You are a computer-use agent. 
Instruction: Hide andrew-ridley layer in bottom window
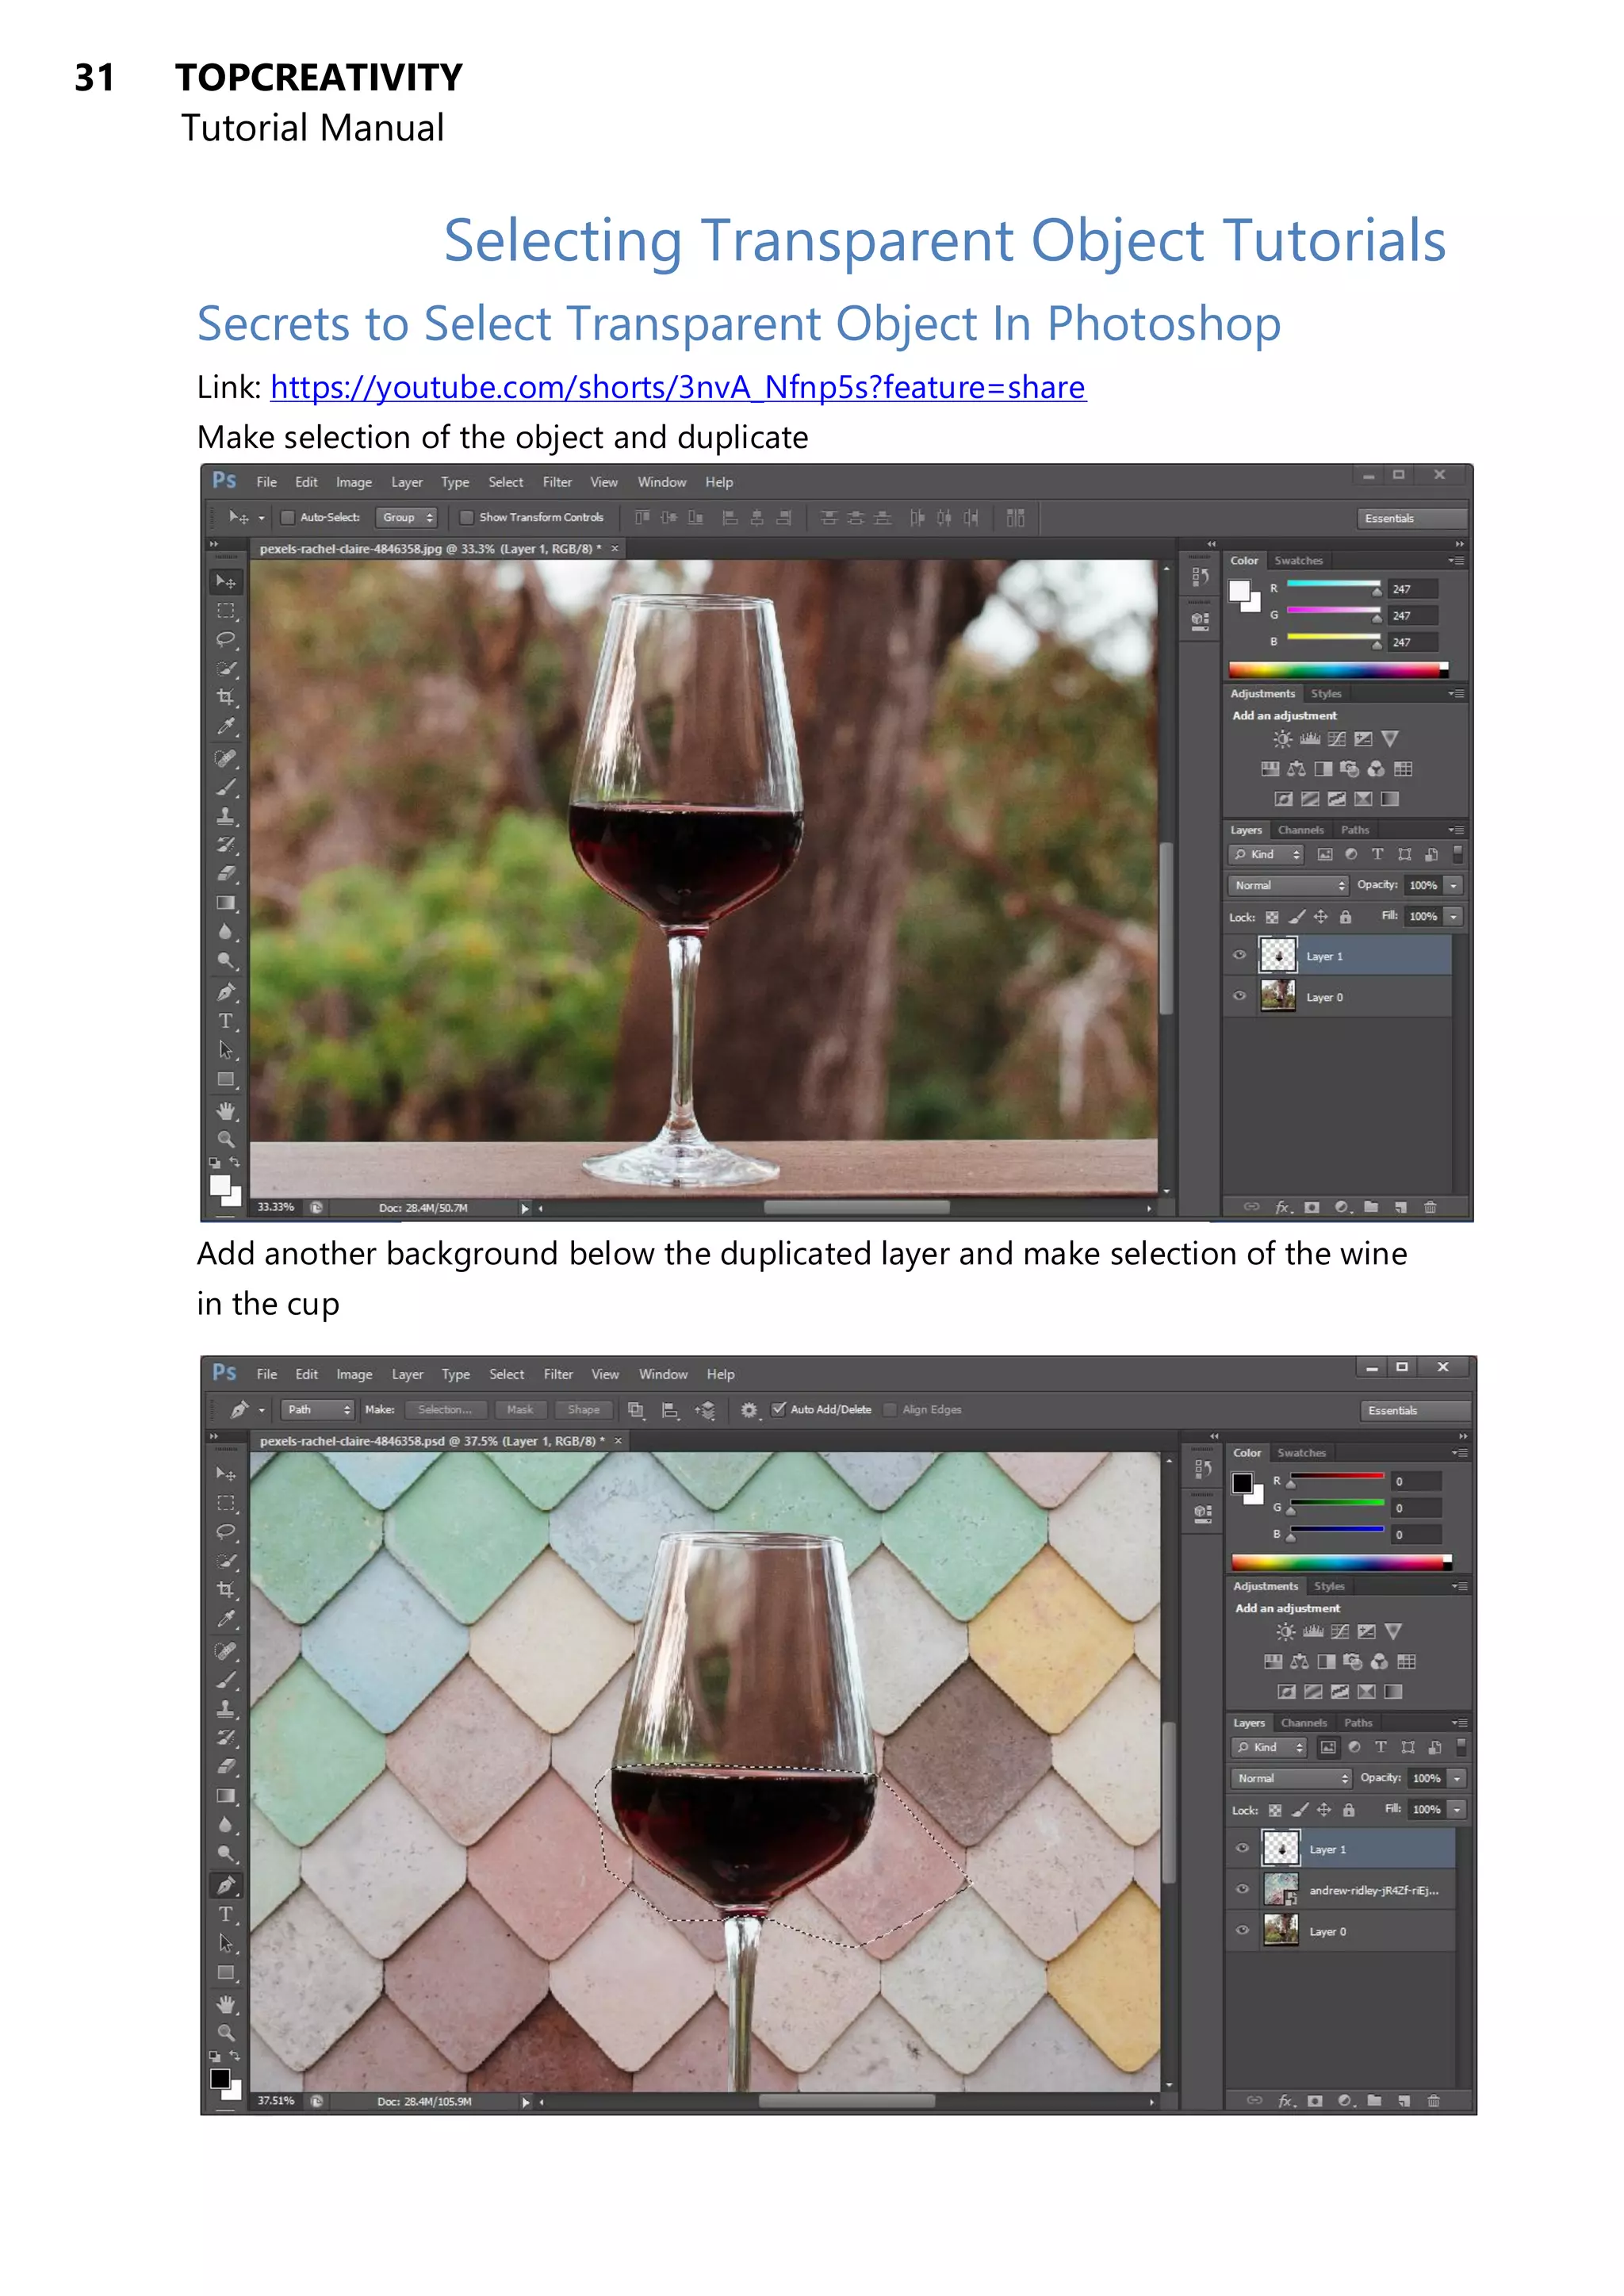(x=1242, y=1889)
